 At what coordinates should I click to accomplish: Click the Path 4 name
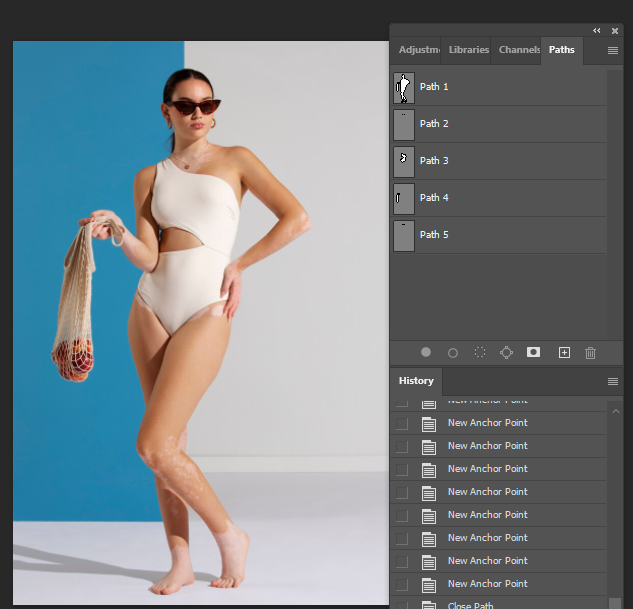(x=434, y=198)
